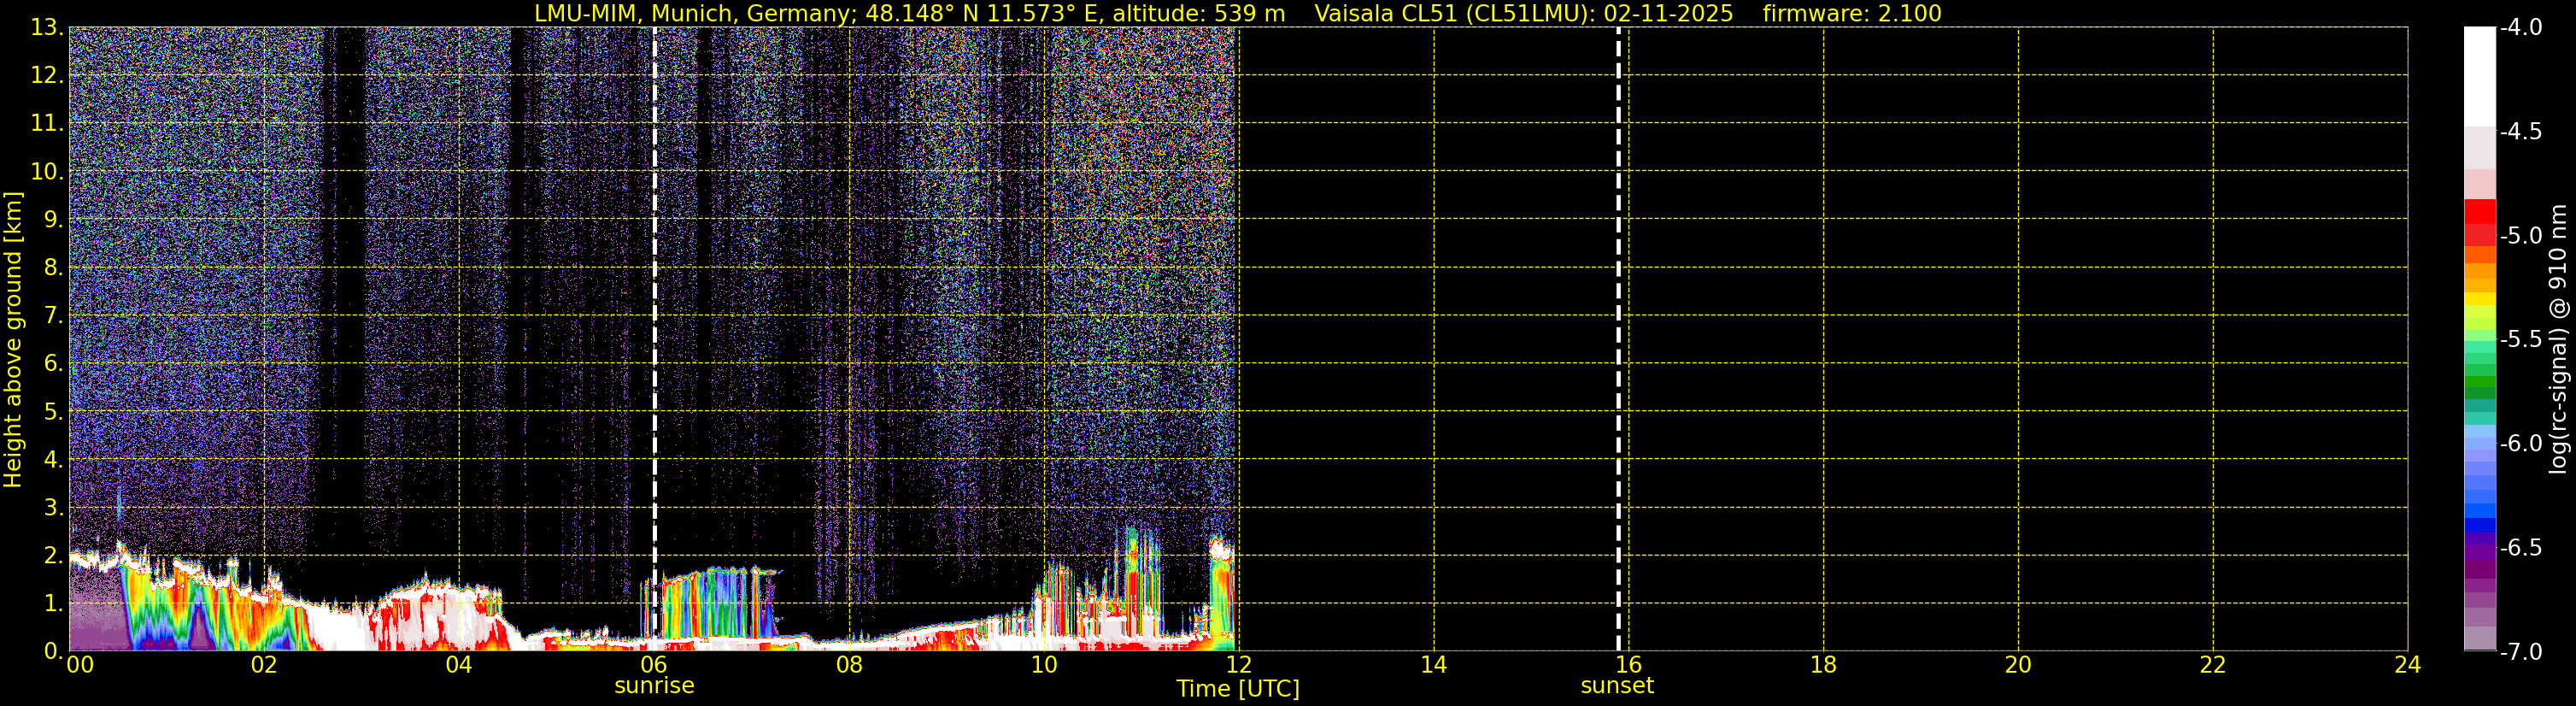Click the '5.' height tick label
The image size is (2576, 706).
pos(53,411)
